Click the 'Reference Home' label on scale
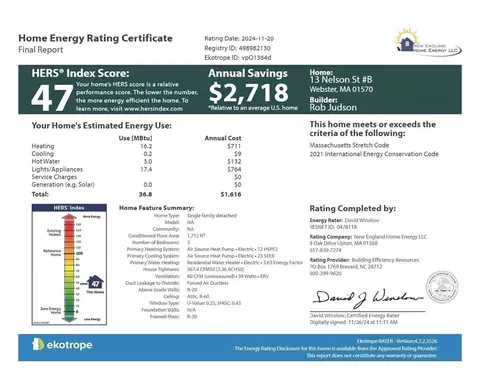This screenshot has height=371, width=480. pyautogui.click(x=52, y=252)
